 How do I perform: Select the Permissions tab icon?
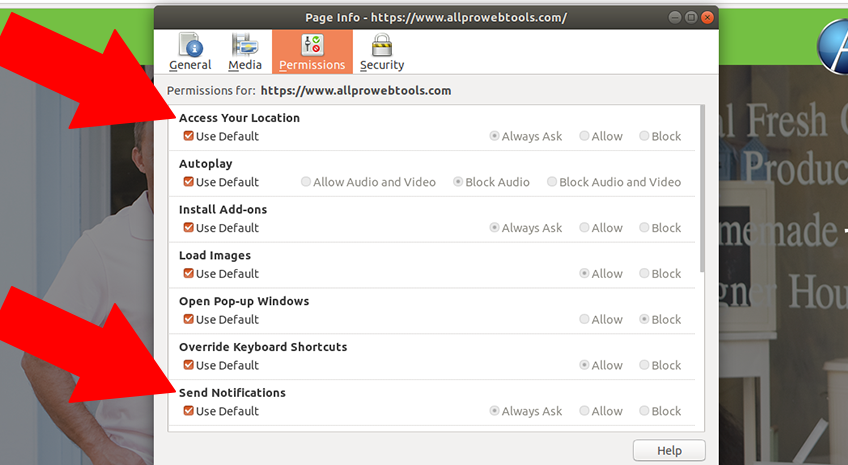point(312,45)
